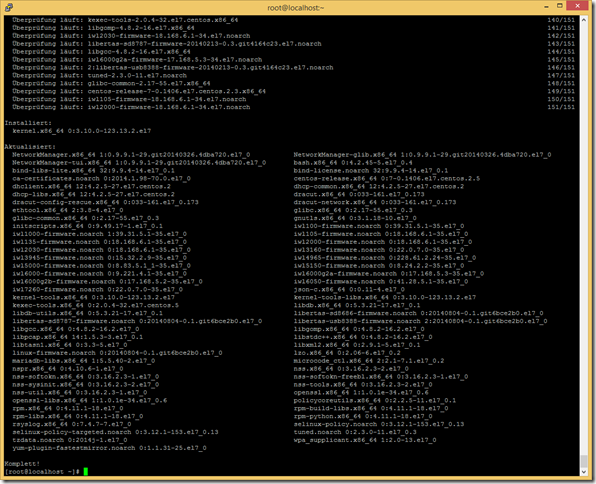This screenshot has width=596, height=484.
Task: Click the 'Installiert:' heading
Action: coord(28,123)
